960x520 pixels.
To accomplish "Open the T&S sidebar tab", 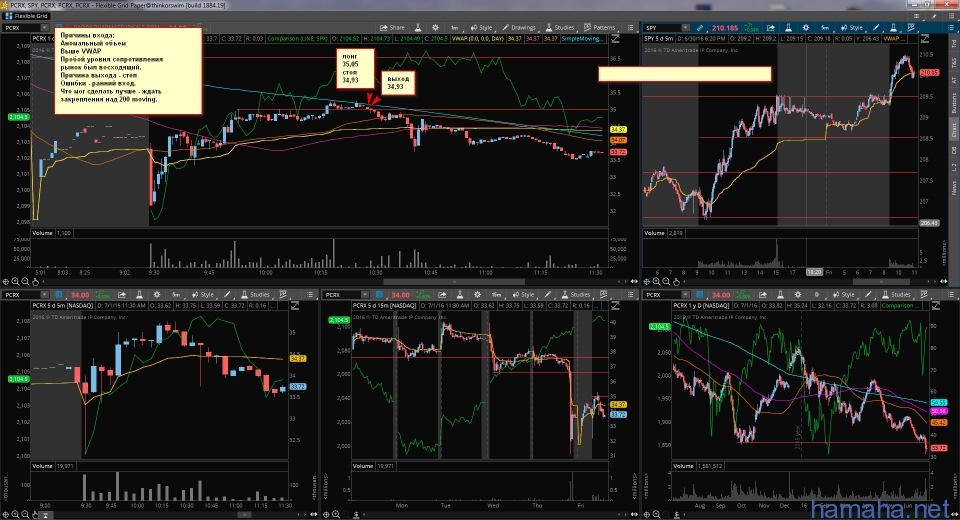I will pos(953,62).
